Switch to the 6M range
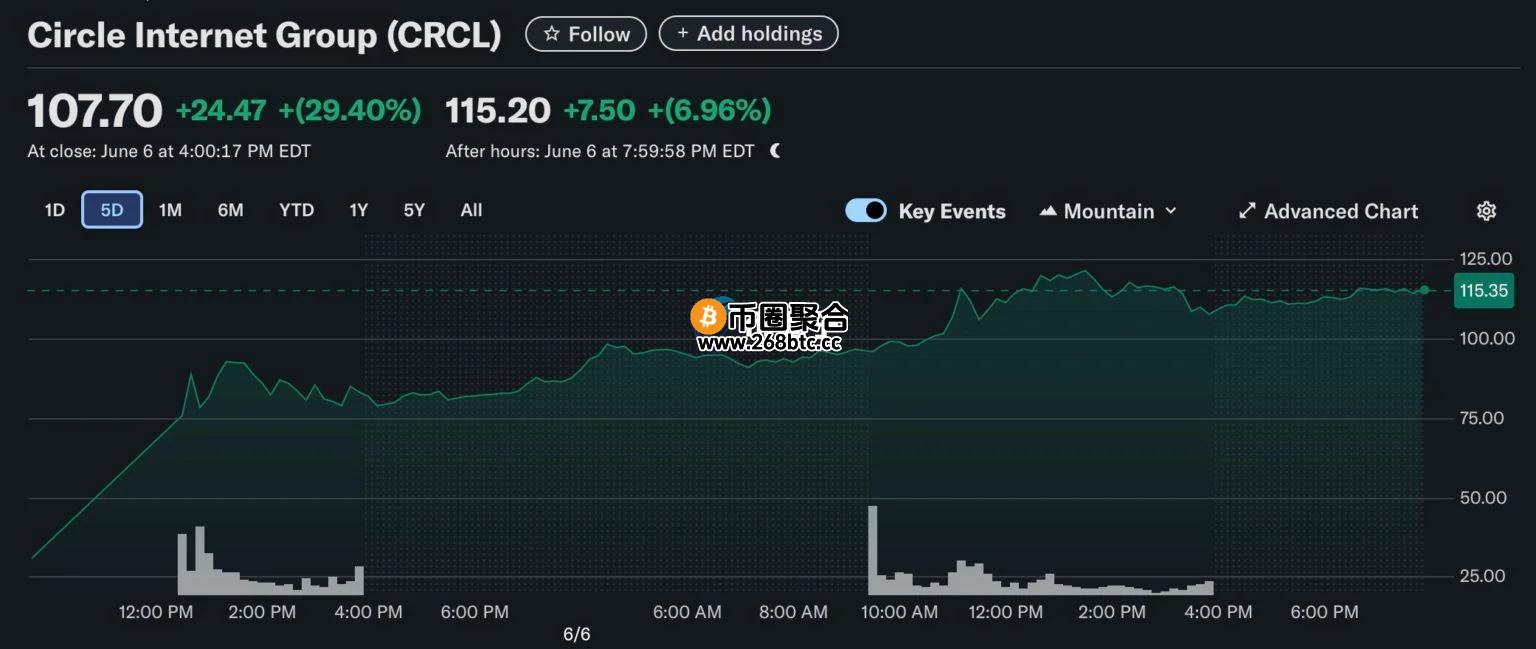The image size is (1536, 649). point(230,210)
